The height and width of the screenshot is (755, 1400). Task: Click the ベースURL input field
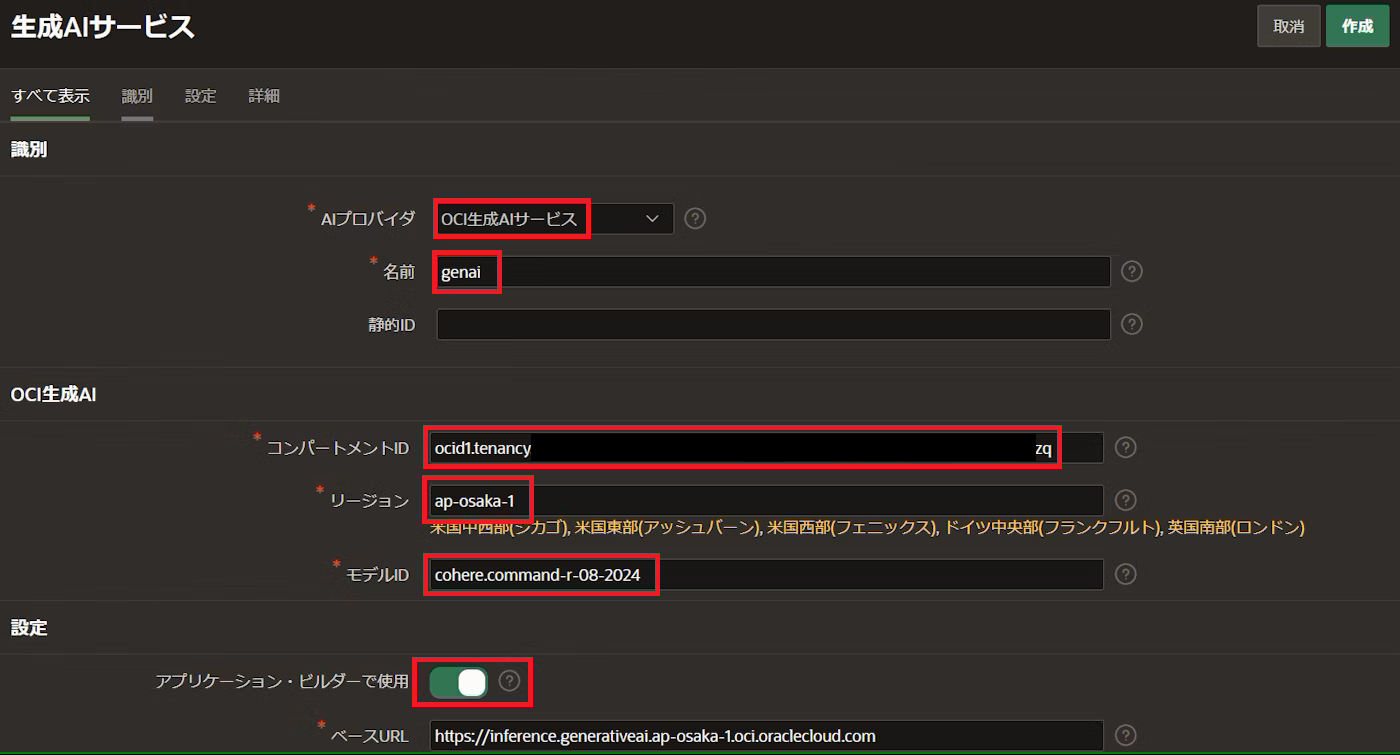click(766, 735)
